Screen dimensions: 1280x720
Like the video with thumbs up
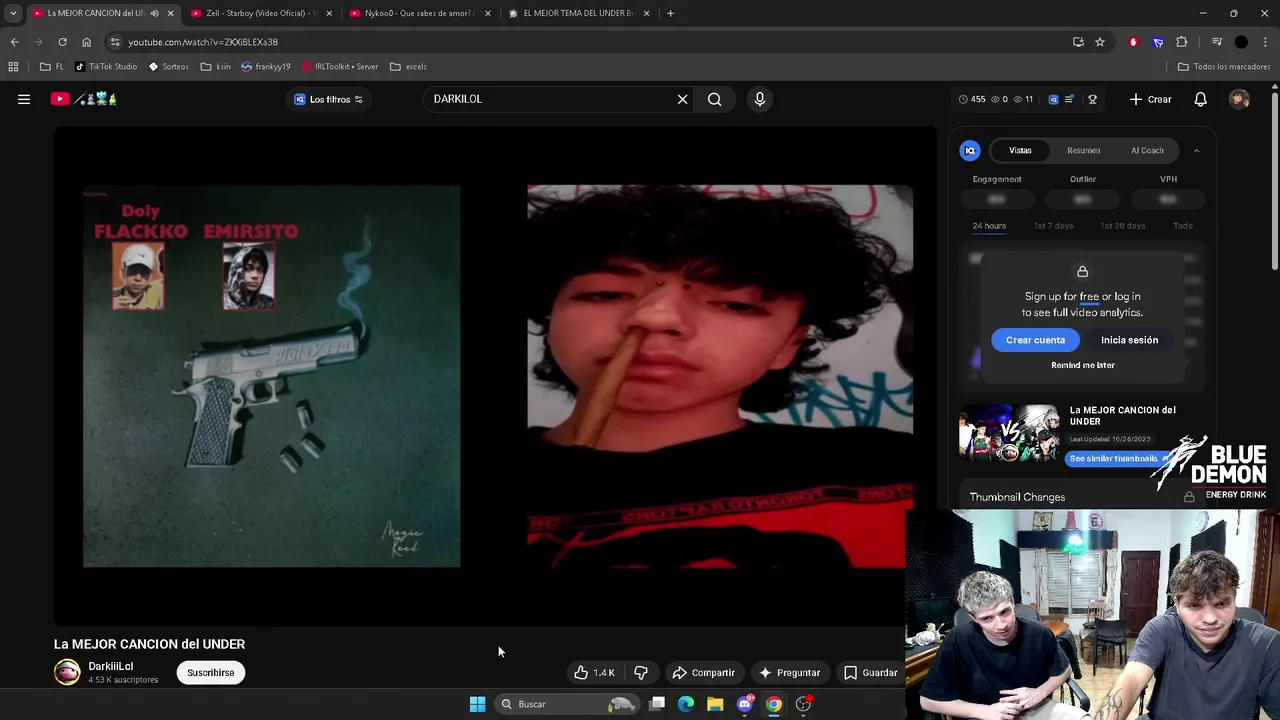click(594, 673)
